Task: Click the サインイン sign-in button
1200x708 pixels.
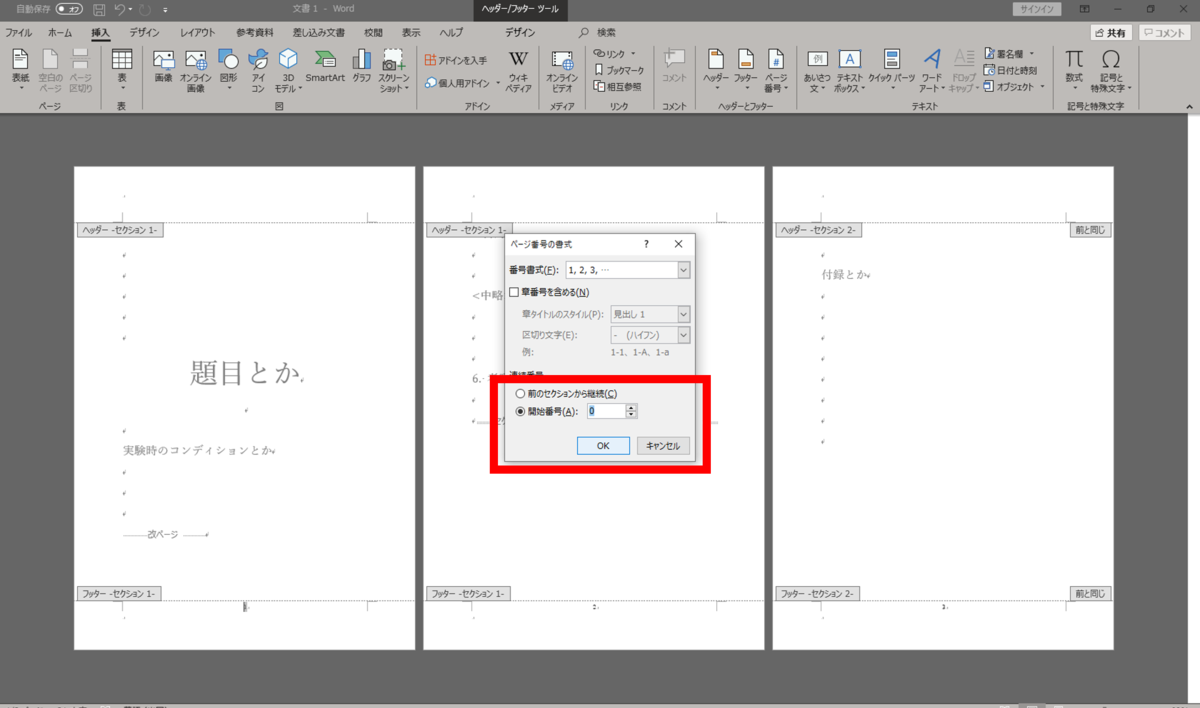Action: [1035, 9]
